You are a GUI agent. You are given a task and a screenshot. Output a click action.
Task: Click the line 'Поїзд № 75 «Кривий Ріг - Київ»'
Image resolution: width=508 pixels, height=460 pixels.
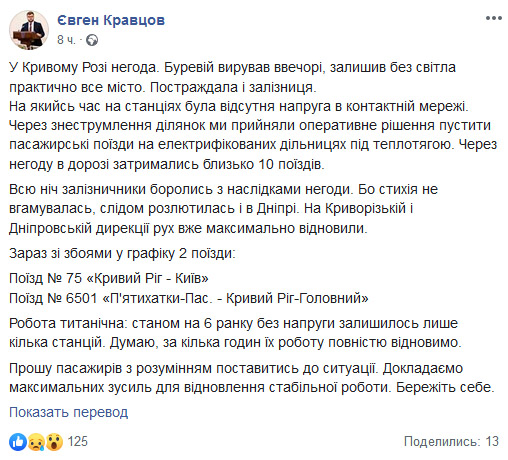pos(109,278)
